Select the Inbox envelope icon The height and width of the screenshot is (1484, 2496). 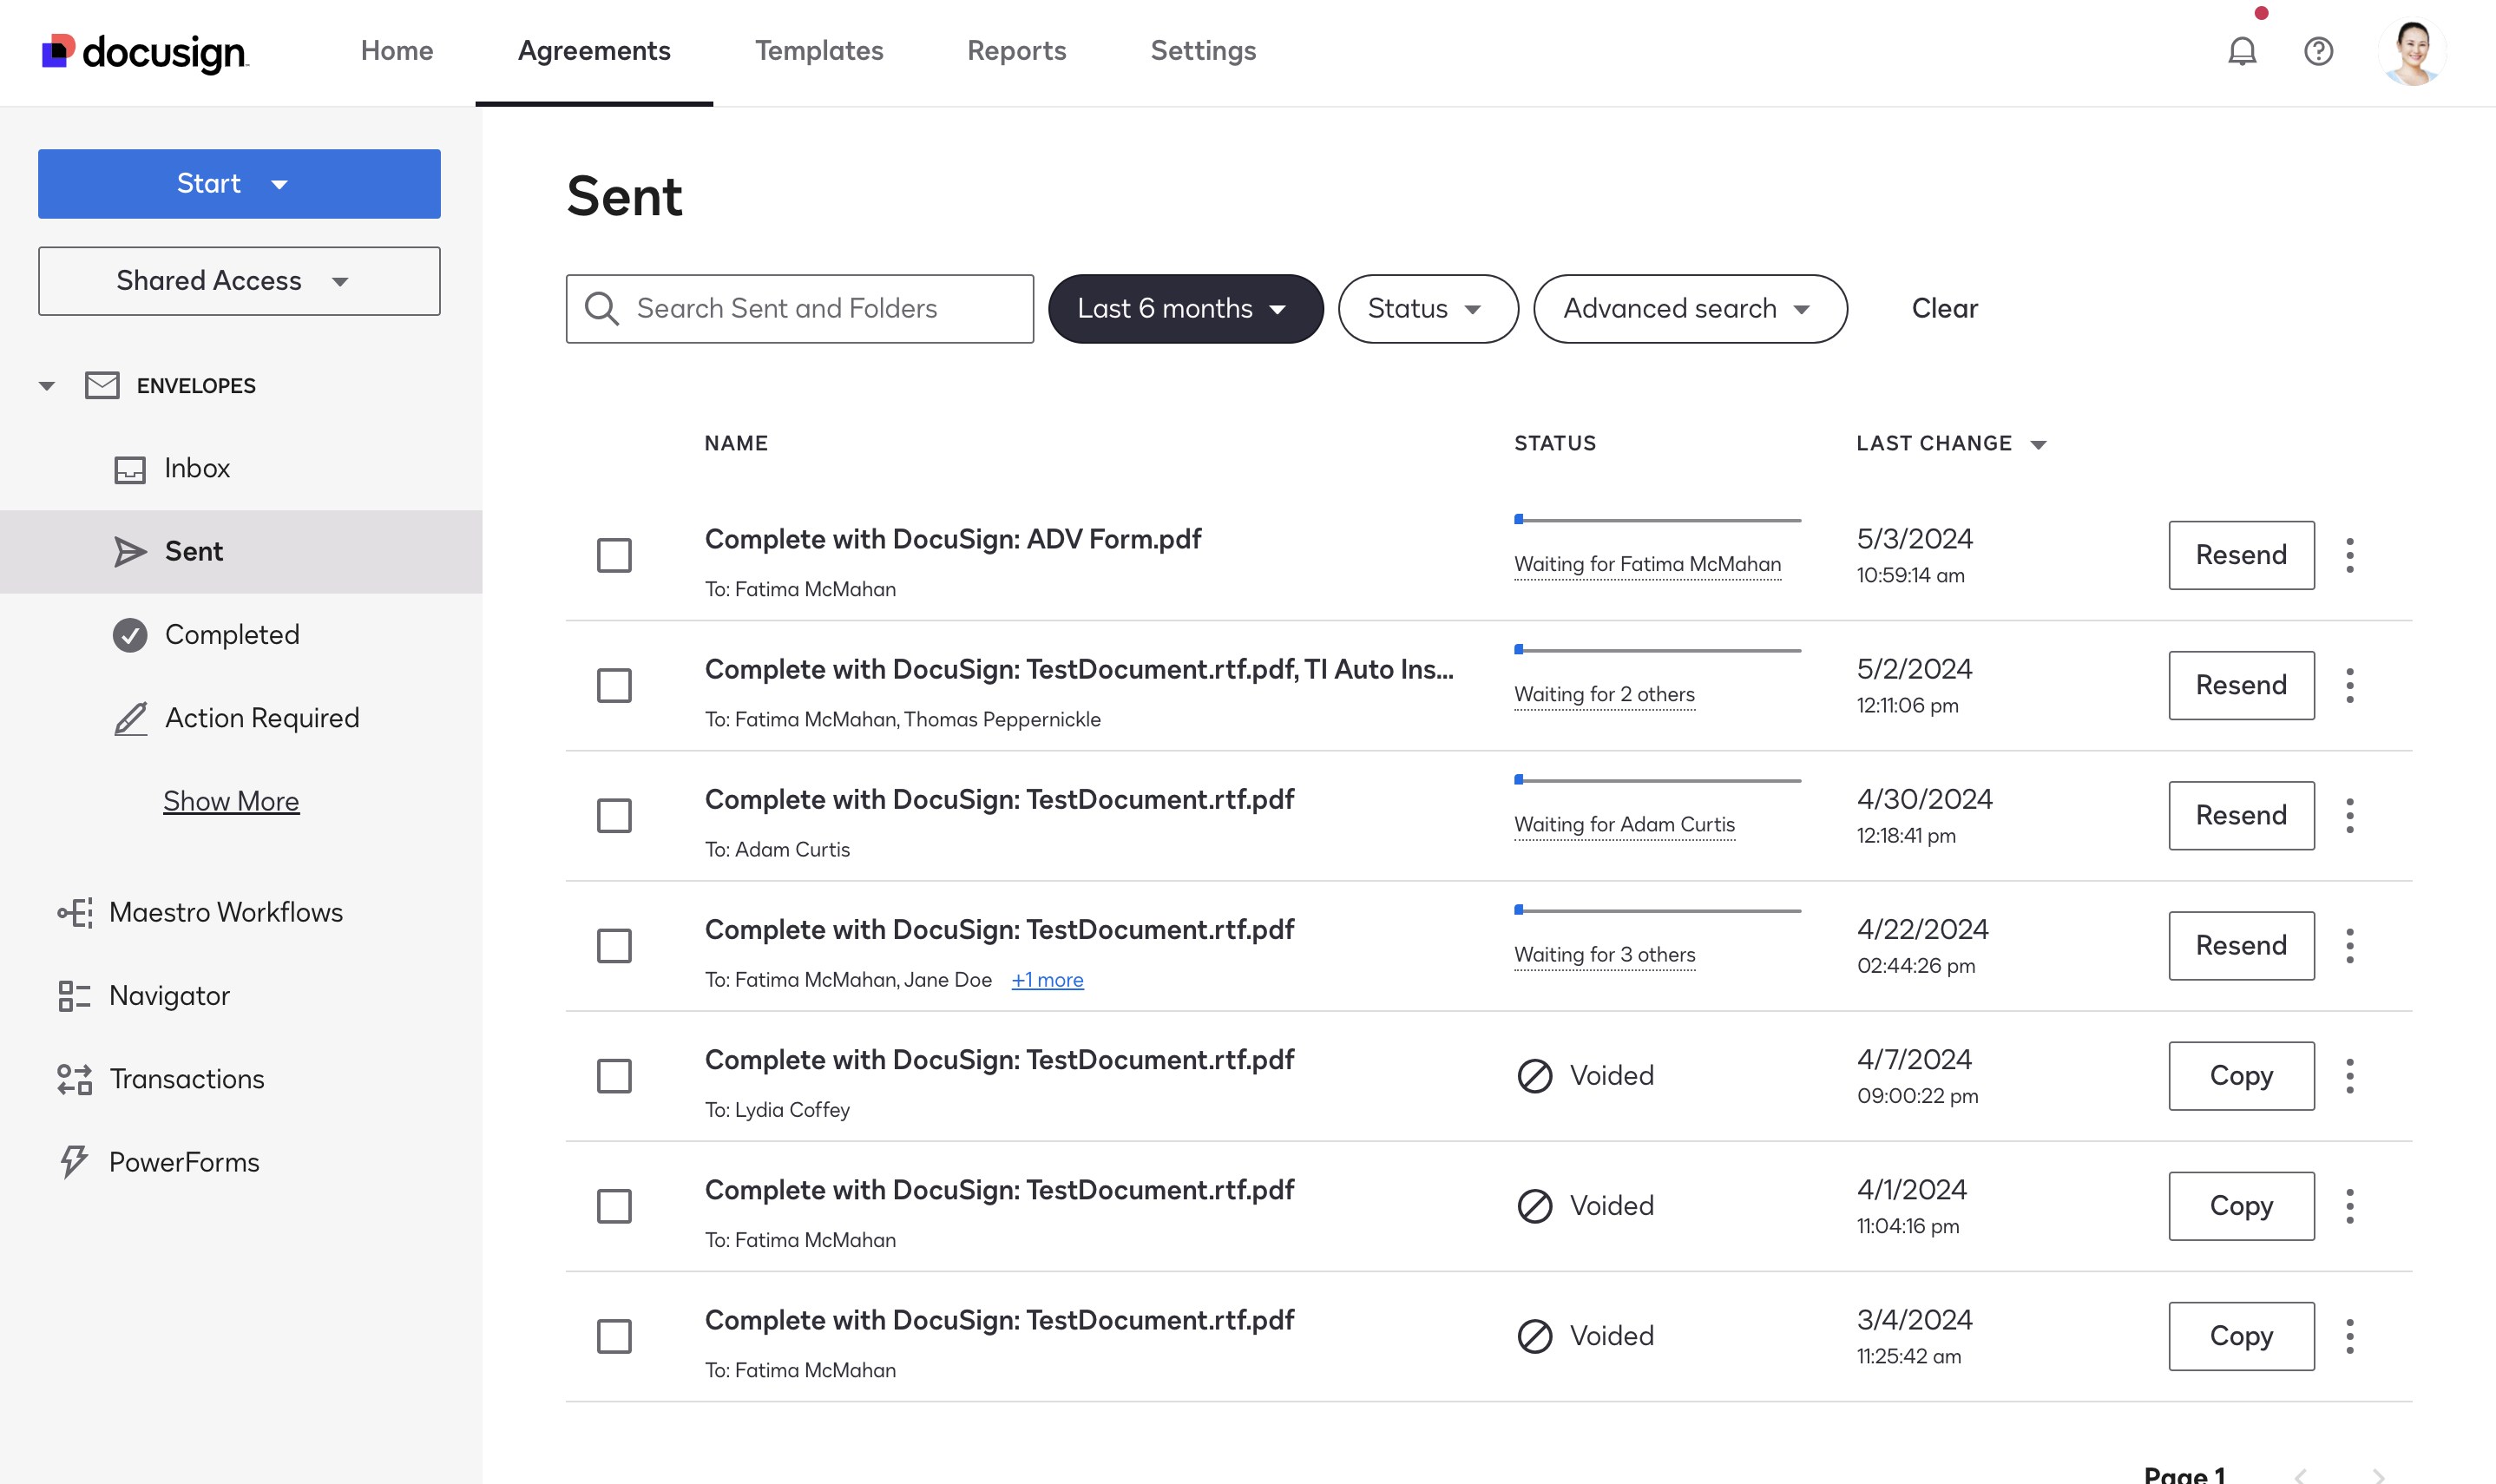[130, 468]
